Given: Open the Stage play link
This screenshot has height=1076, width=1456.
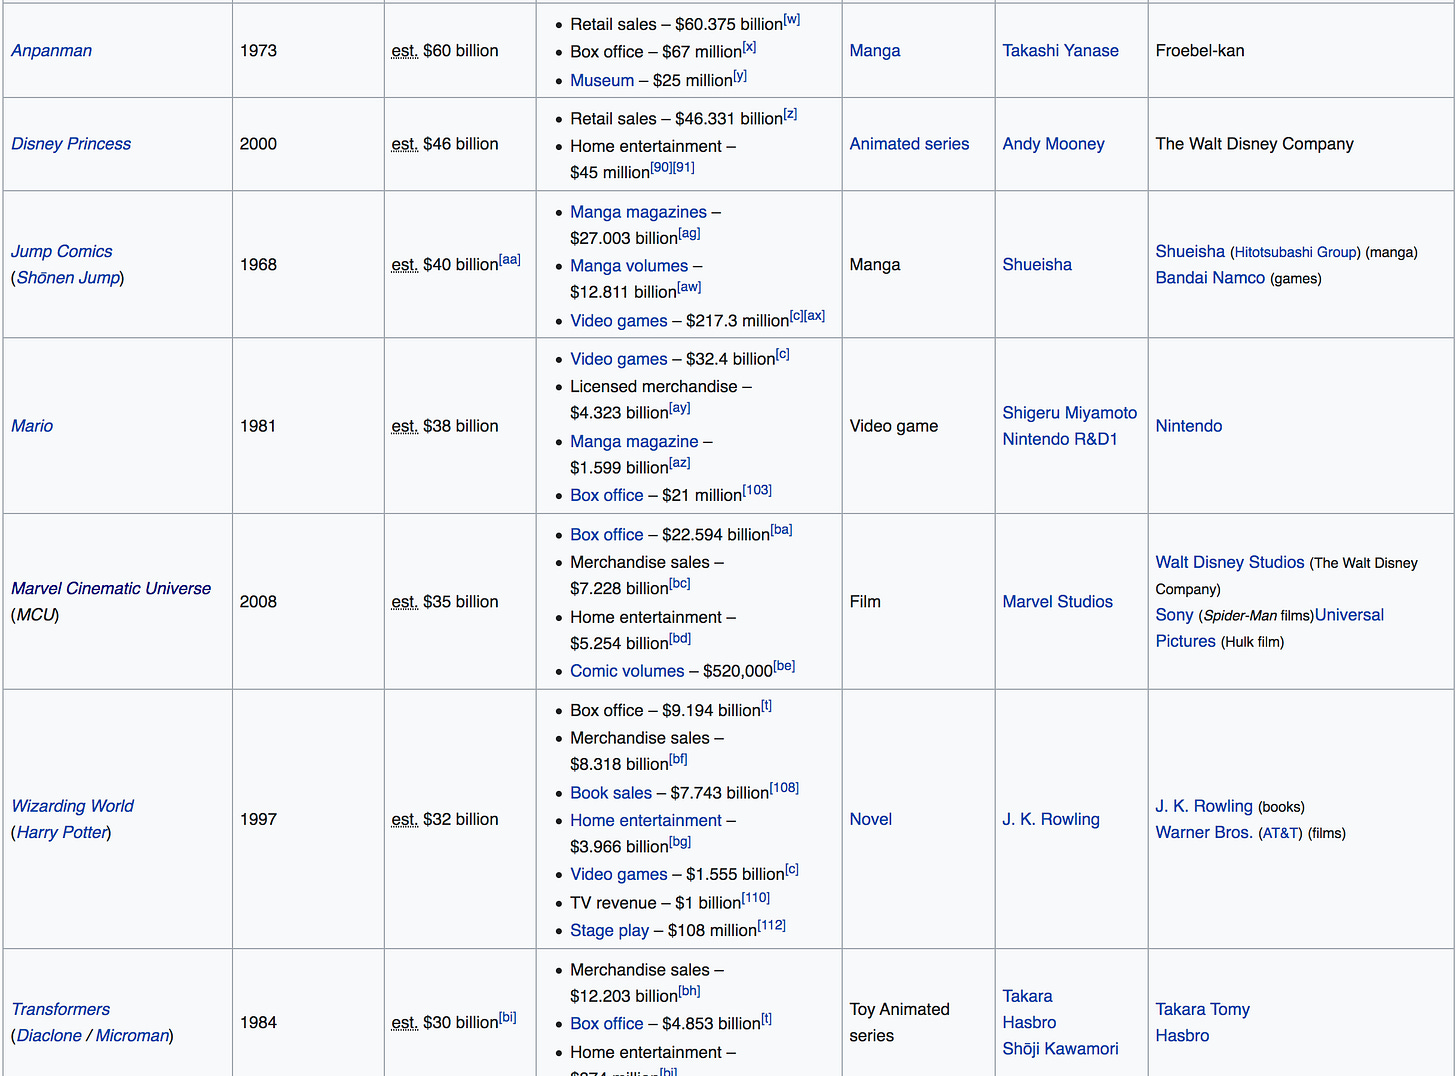Looking at the screenshot, I should [x=609, y=930].
